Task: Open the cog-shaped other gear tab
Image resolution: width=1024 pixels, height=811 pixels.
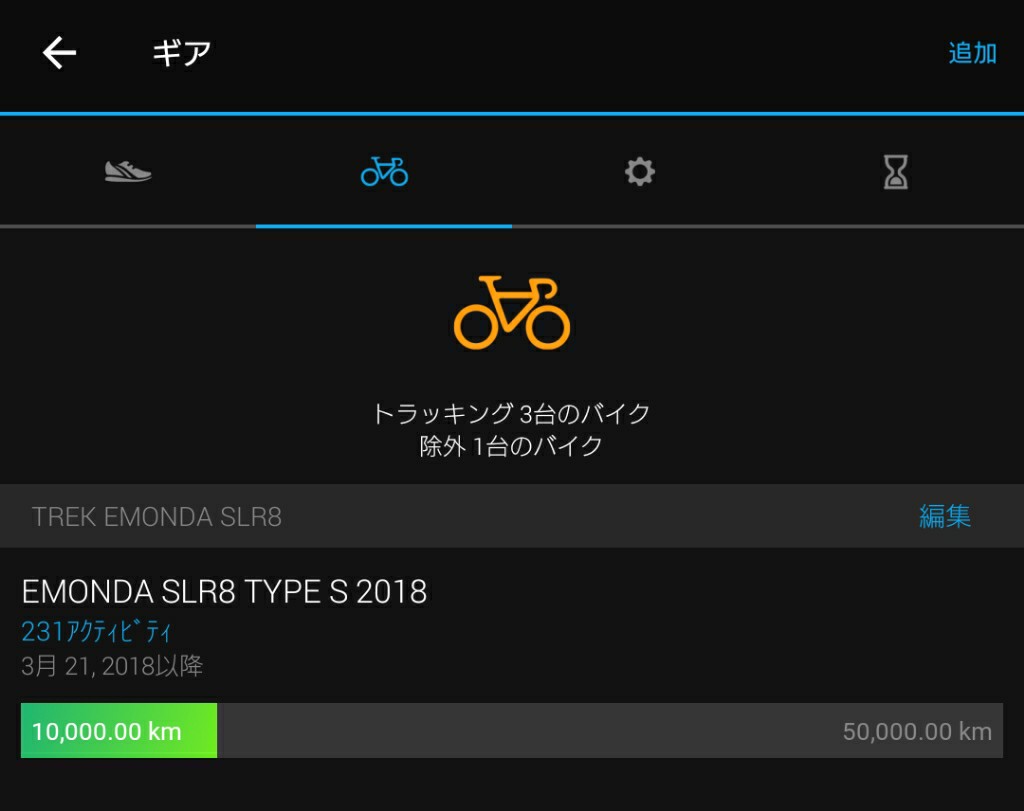Action: click(x=640, y=172)
